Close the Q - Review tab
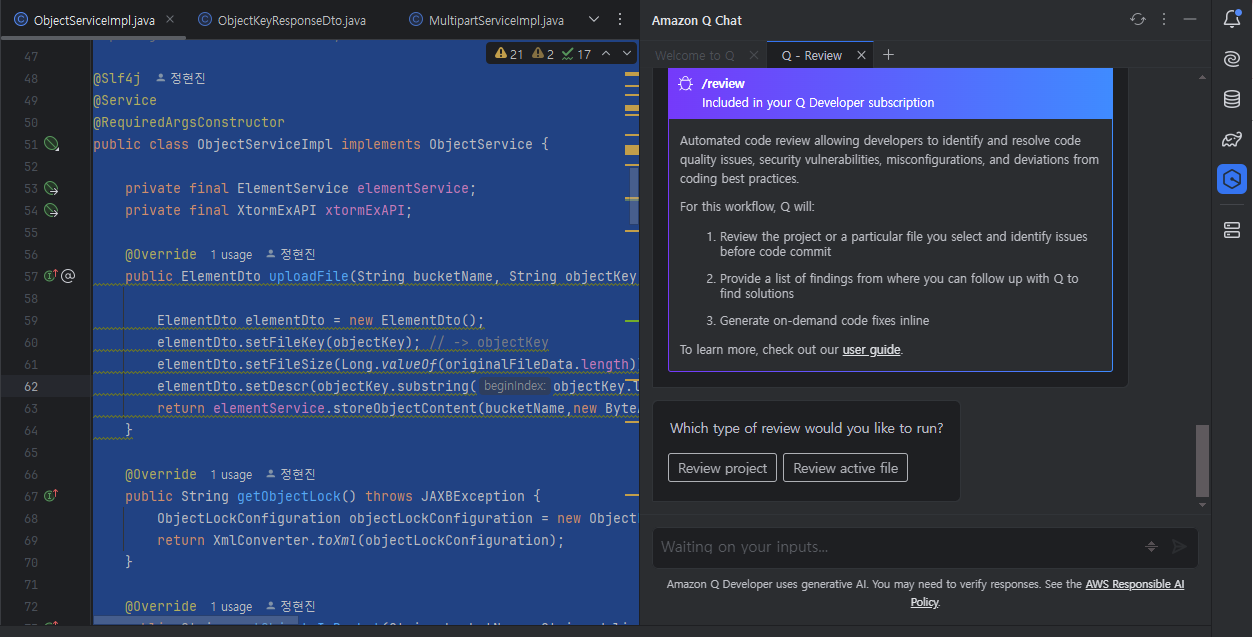This screenshot has width=1253, height=637. coord(861,55)
